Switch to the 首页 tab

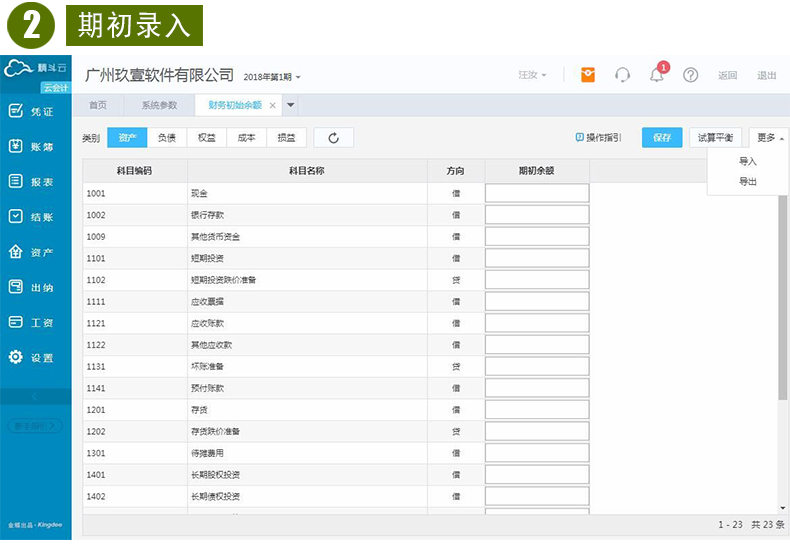[98, 105]
